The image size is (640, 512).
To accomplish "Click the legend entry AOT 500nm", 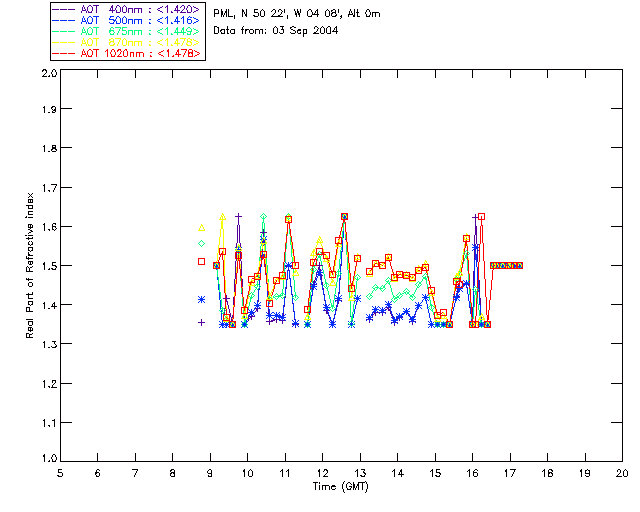I will (x=126, y=20).
